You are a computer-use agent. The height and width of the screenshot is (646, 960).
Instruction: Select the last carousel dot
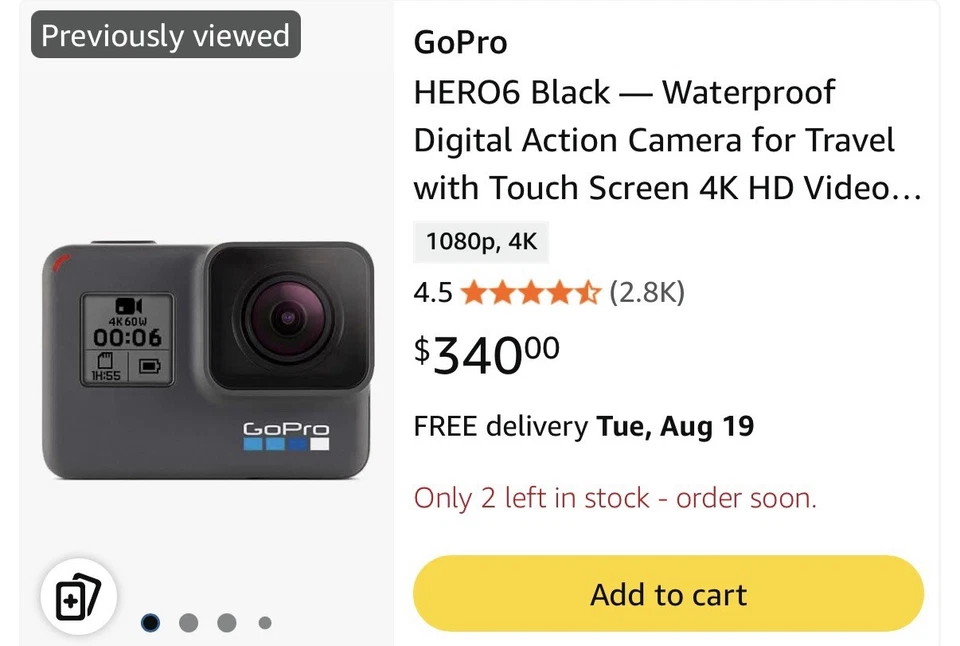tap(265, 622)
